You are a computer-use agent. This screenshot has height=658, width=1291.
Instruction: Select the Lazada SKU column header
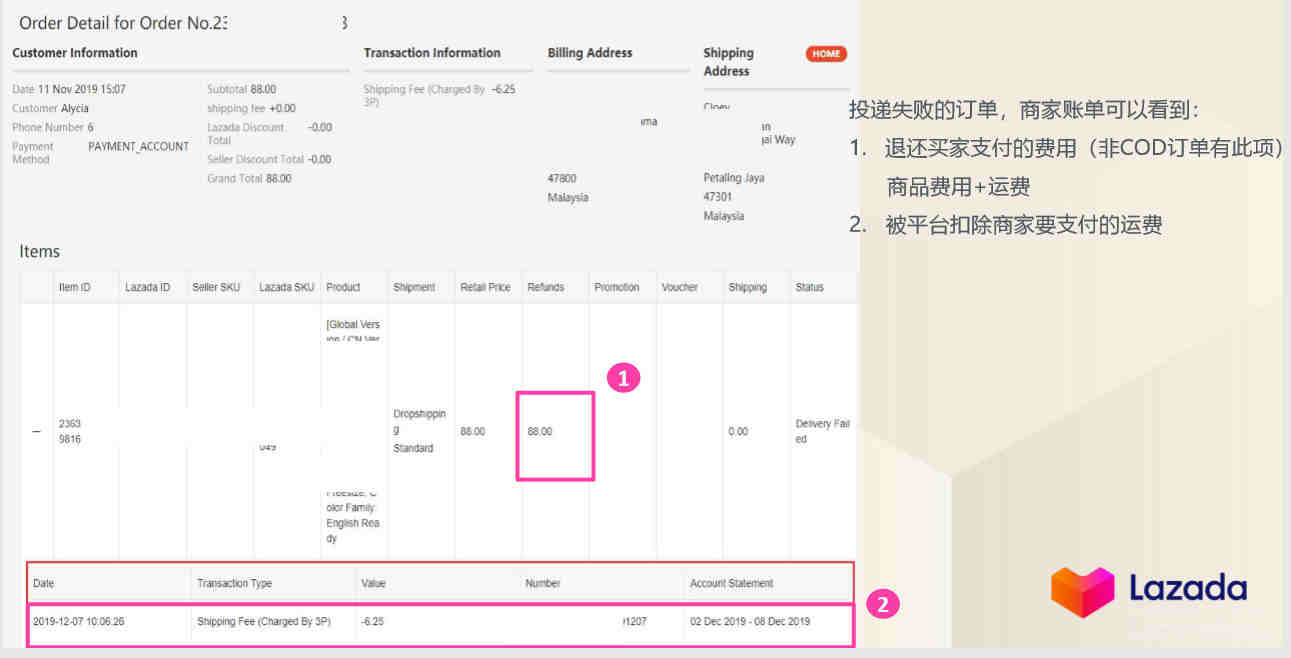click(286, 287)
